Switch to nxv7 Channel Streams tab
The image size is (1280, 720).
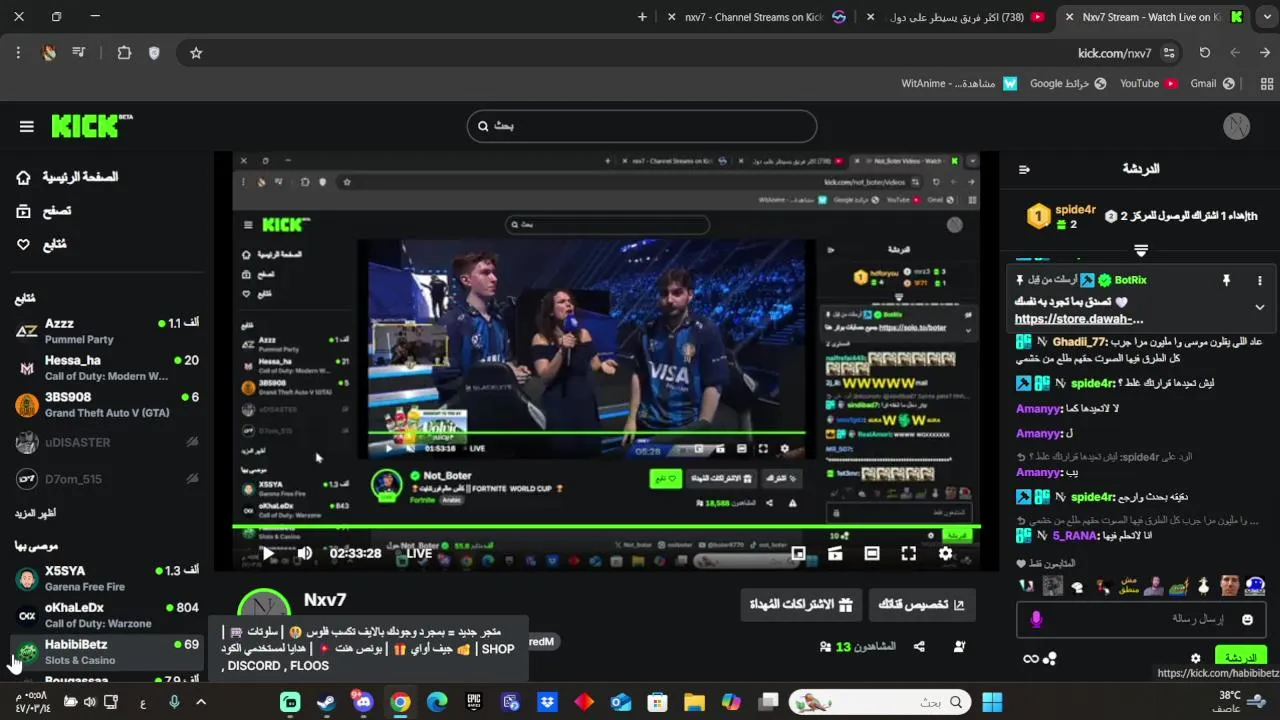(x=756, y=17)
